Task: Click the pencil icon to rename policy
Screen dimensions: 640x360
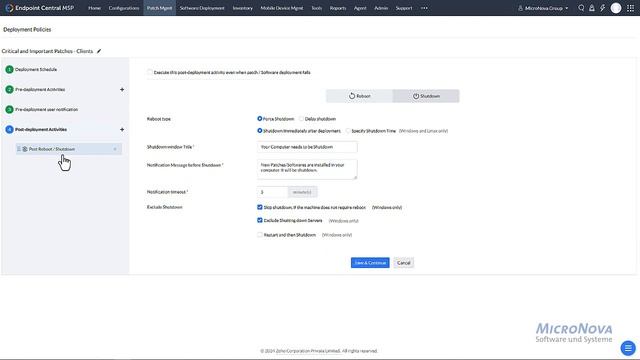Action: tap(99, 51)
